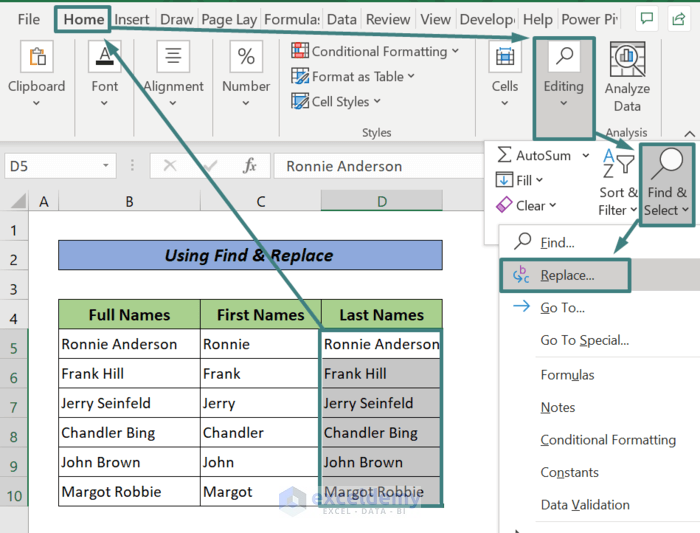Screen dimensions: 700x533
Task: Click the Alignment group icon
Action: [173, 58]
